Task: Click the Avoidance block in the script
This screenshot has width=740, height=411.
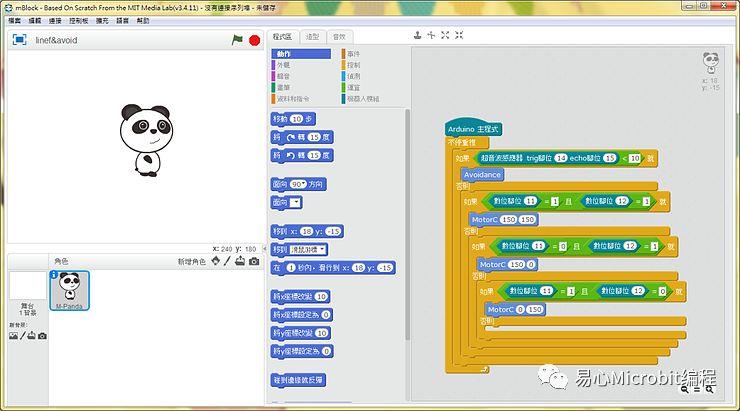Action: point(482,175)
